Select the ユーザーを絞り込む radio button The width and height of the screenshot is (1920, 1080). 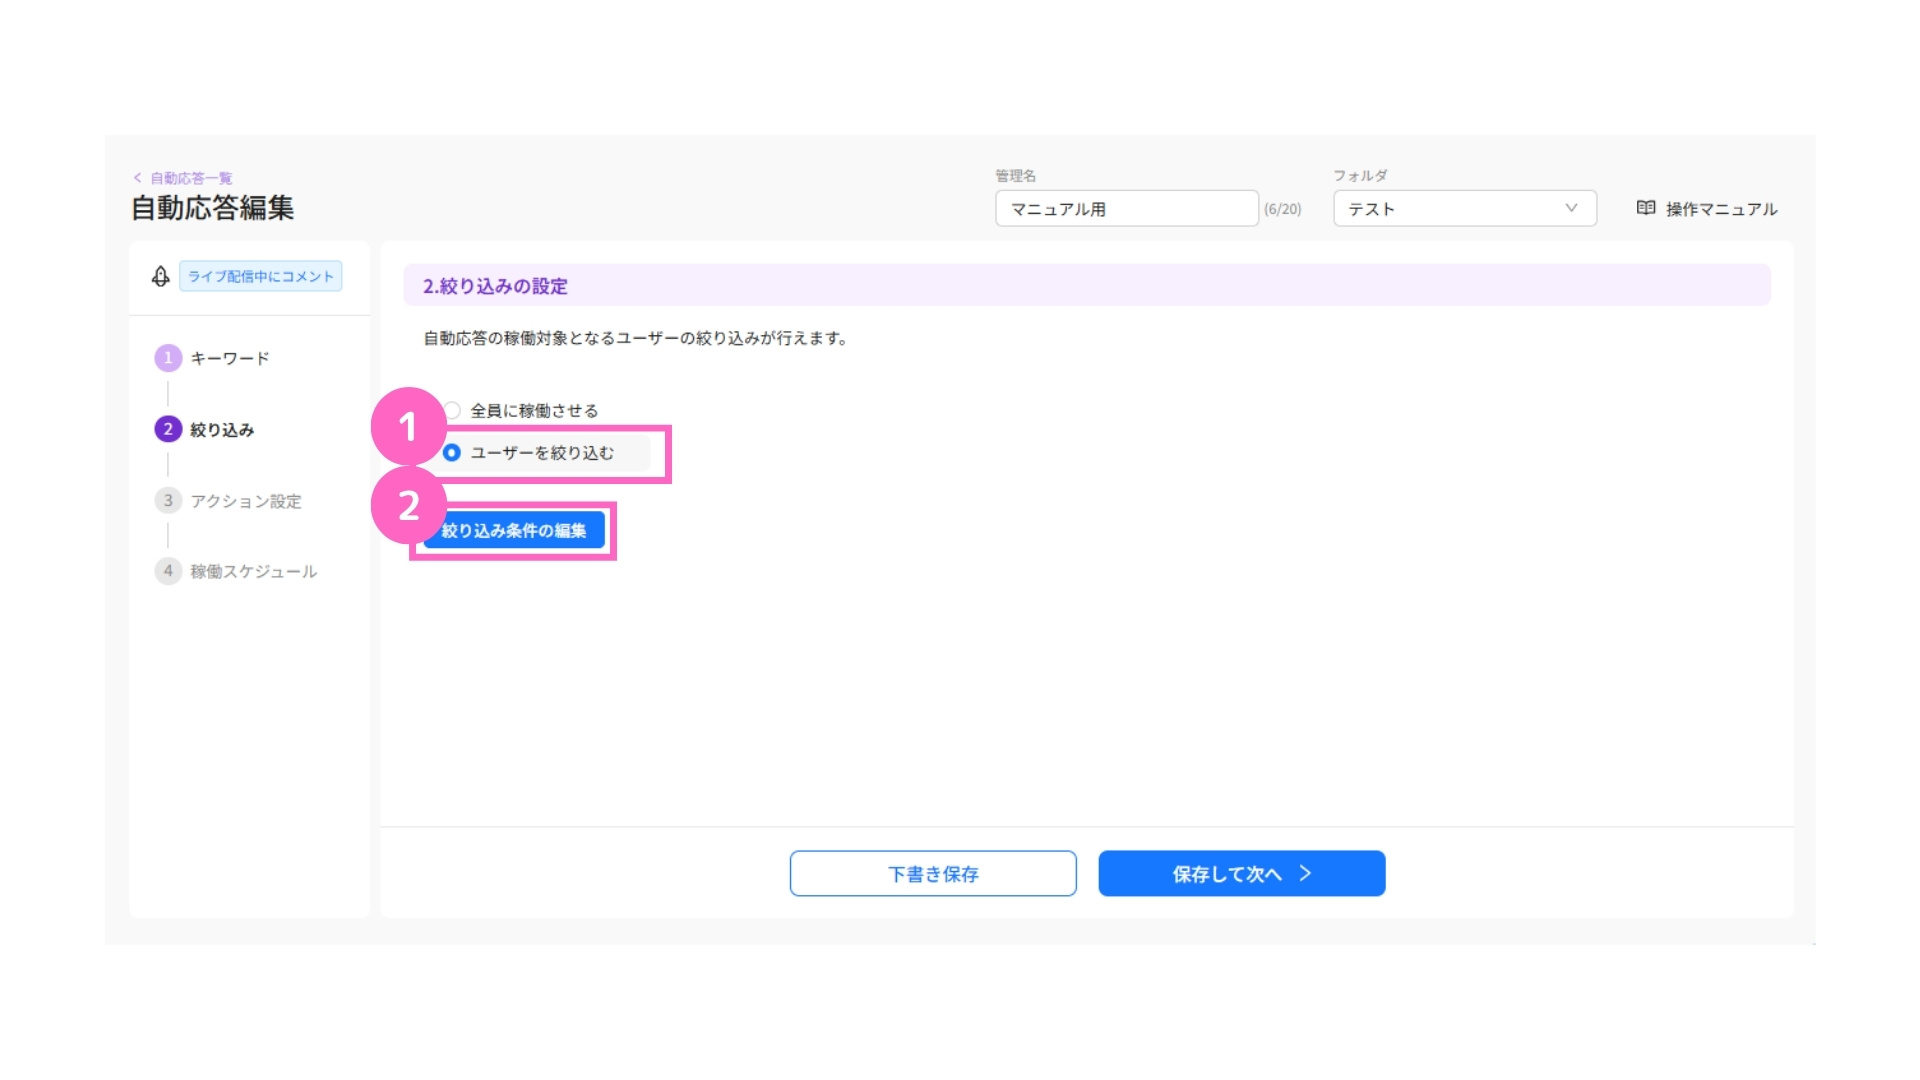pos(452,453)
